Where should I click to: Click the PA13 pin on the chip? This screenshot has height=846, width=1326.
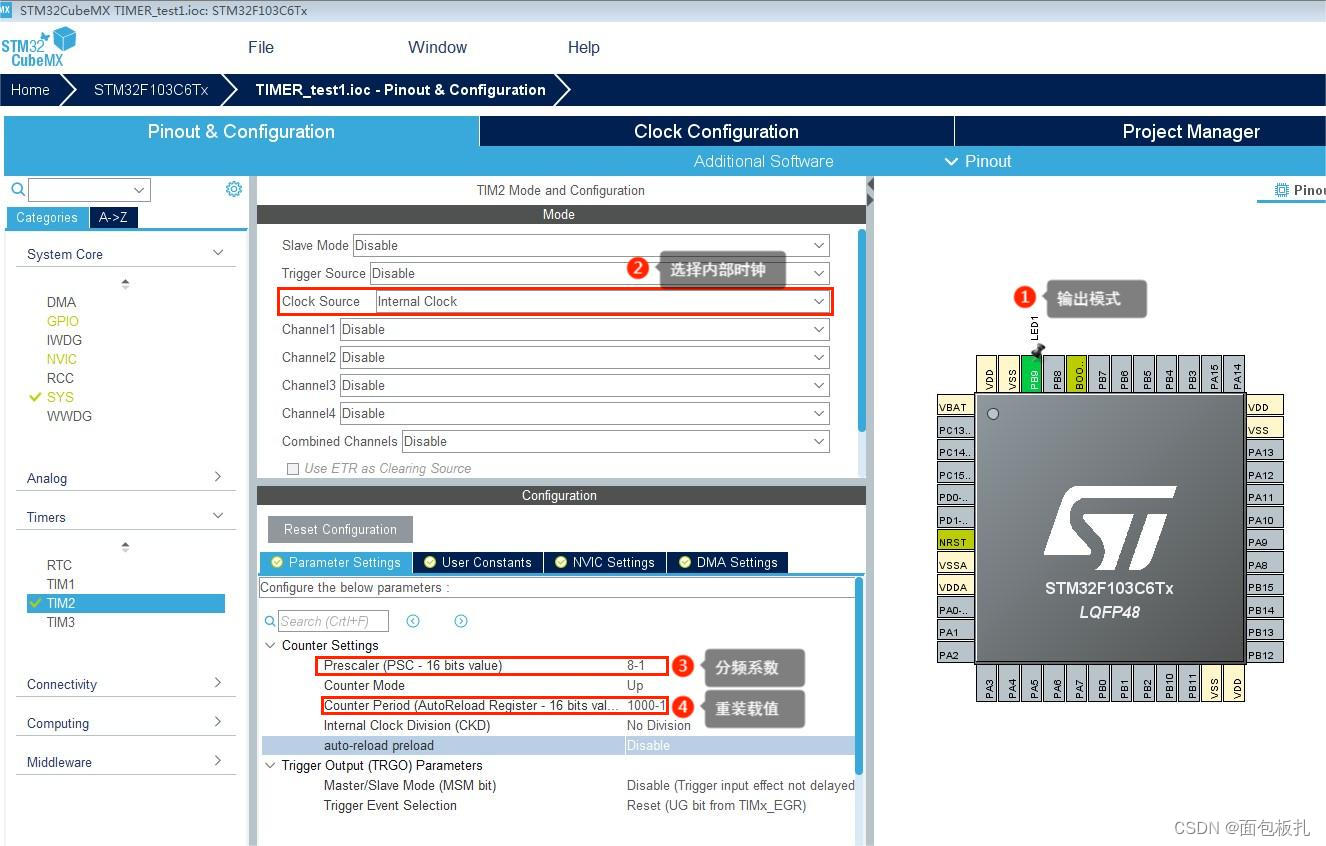1264,452
